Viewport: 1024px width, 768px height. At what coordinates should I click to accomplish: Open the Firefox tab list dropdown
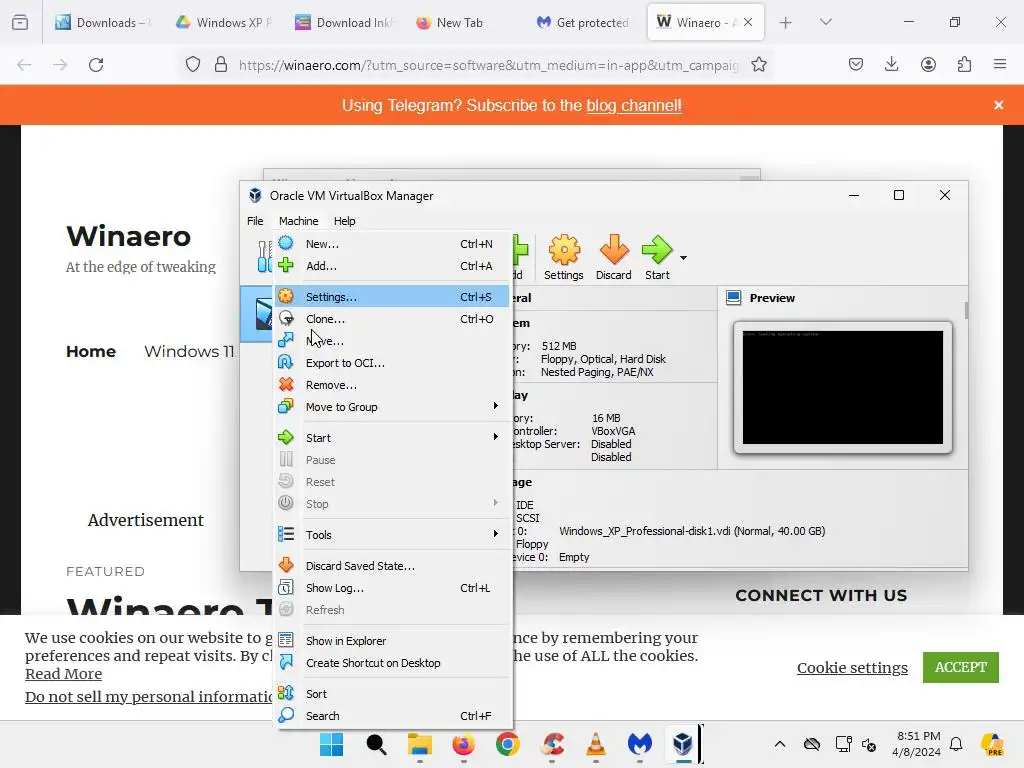tap(825, 22)
